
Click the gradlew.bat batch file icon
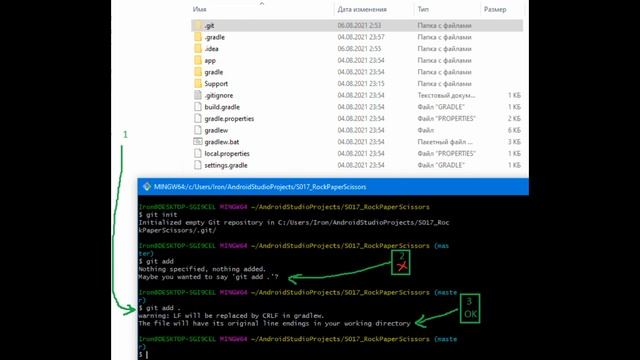(x=198, y=142)
